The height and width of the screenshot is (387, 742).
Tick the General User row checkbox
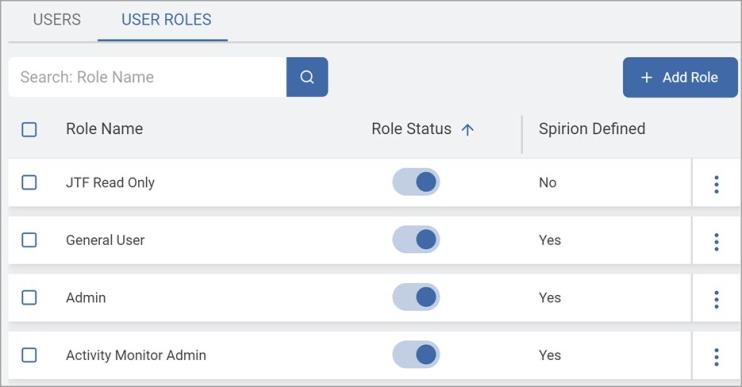(29, 240)
